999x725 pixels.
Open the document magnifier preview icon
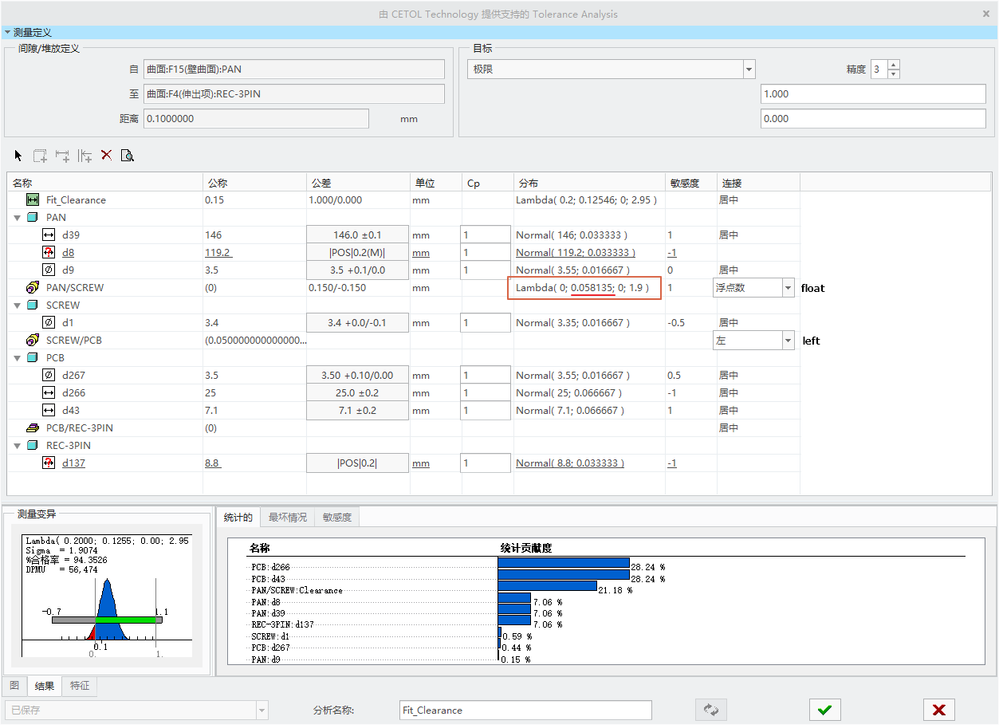[x=127, y=155]
